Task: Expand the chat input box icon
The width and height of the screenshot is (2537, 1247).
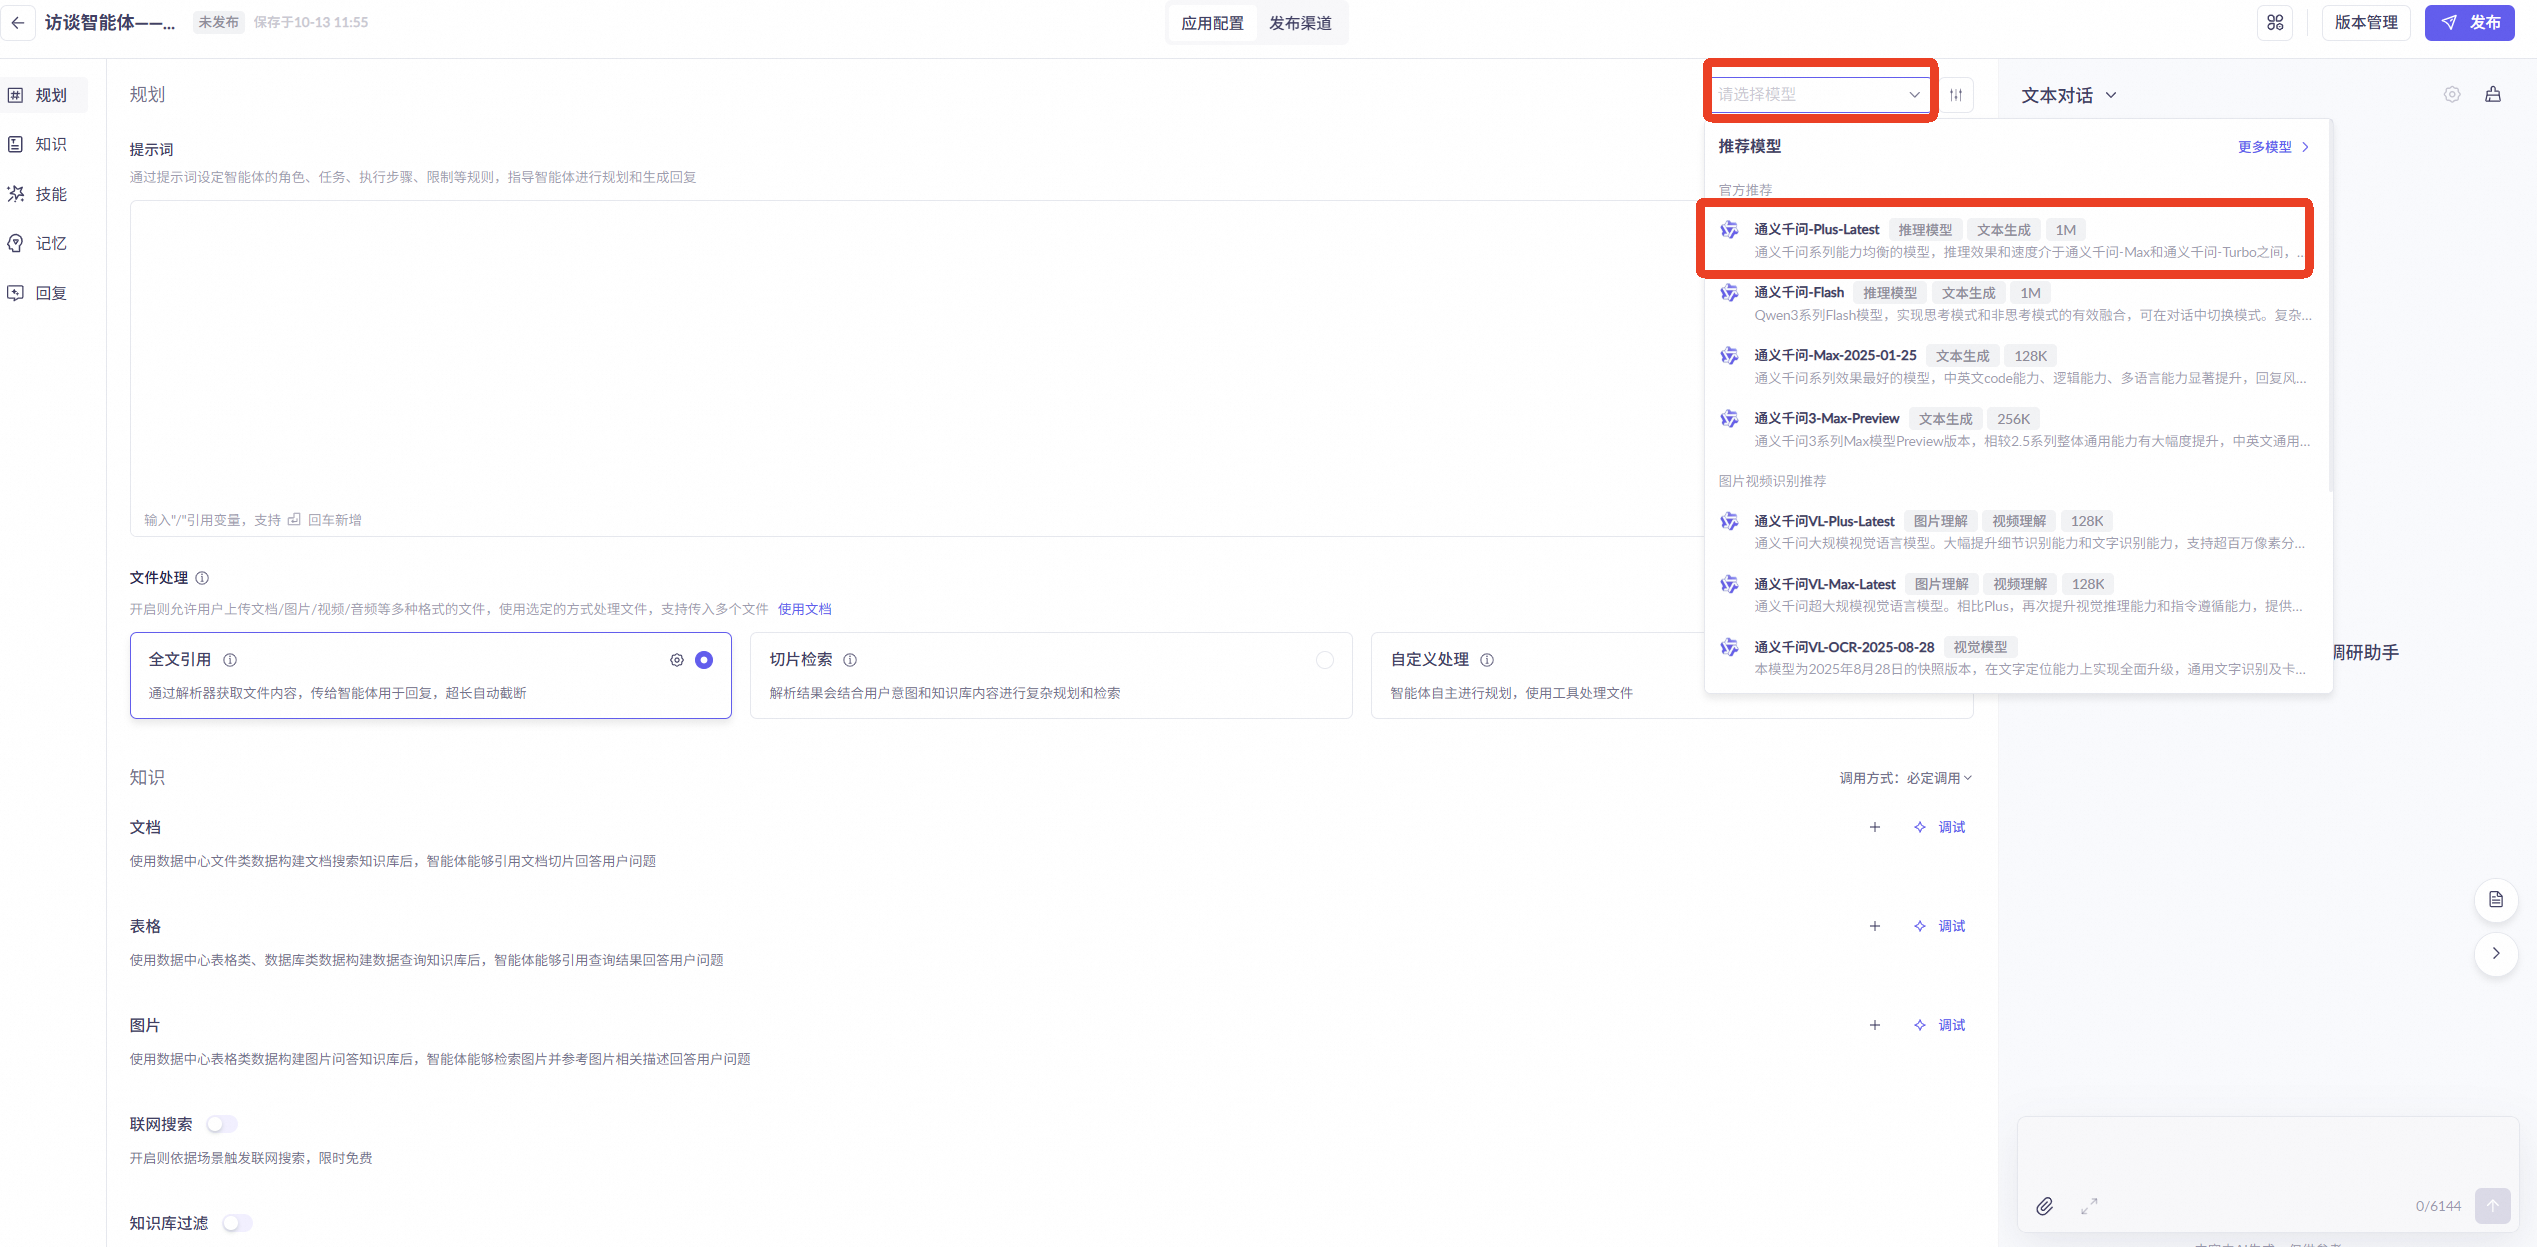Action: point(2089,1206)
